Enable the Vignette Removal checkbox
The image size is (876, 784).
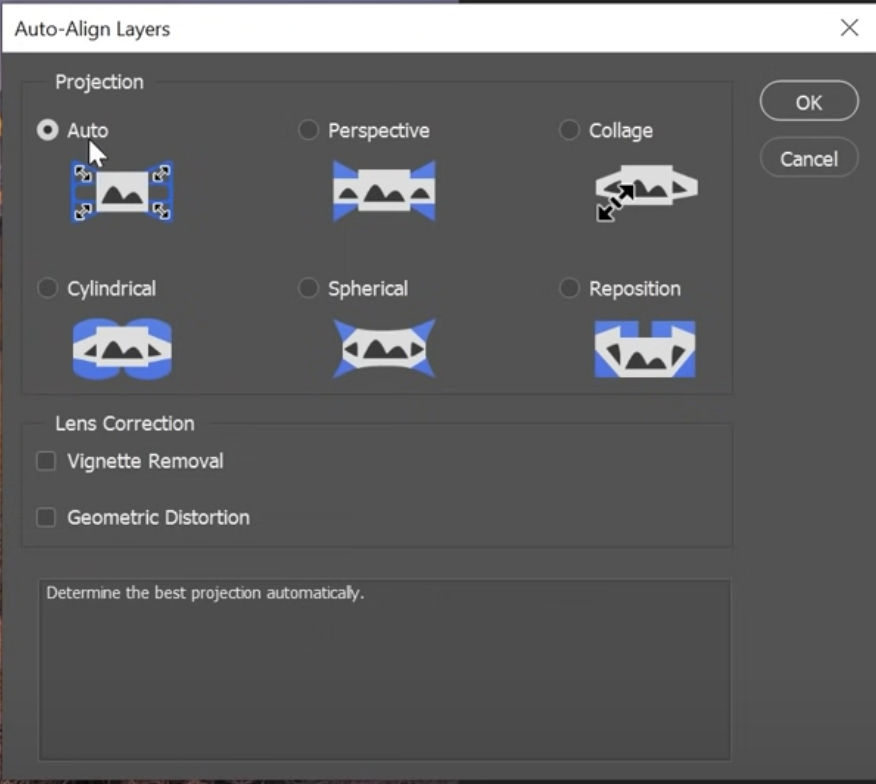(x=46, y=462)
